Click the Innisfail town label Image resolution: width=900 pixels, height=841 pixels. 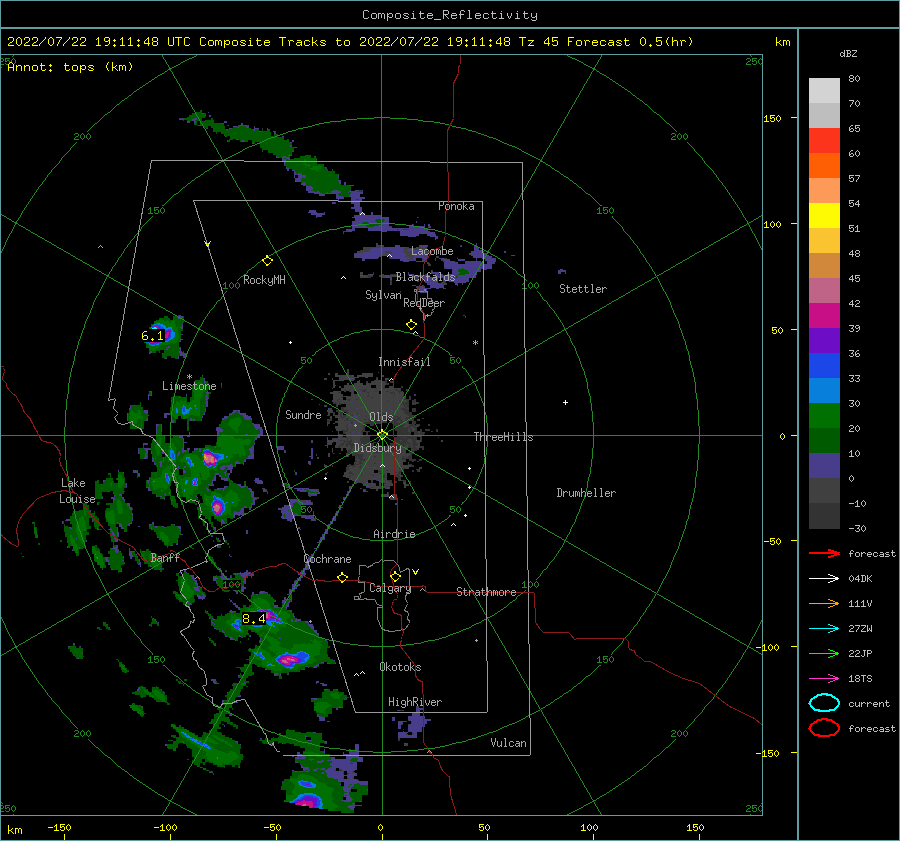[404, 362]
